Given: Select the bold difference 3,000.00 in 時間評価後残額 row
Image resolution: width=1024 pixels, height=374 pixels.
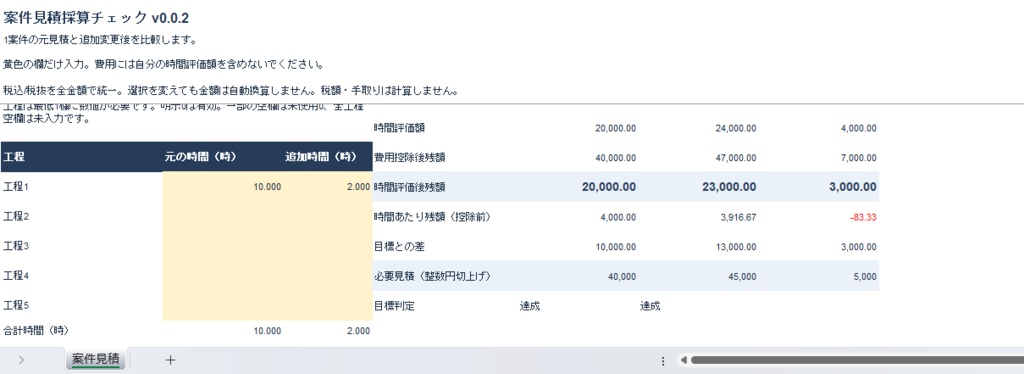Looking at the screenshot, I should coord(853,187).
